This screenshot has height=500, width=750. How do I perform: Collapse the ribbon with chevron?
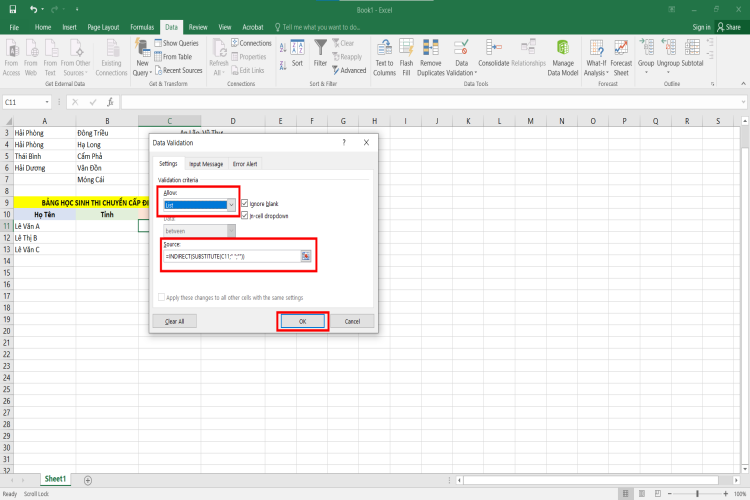tap(743, 84)
